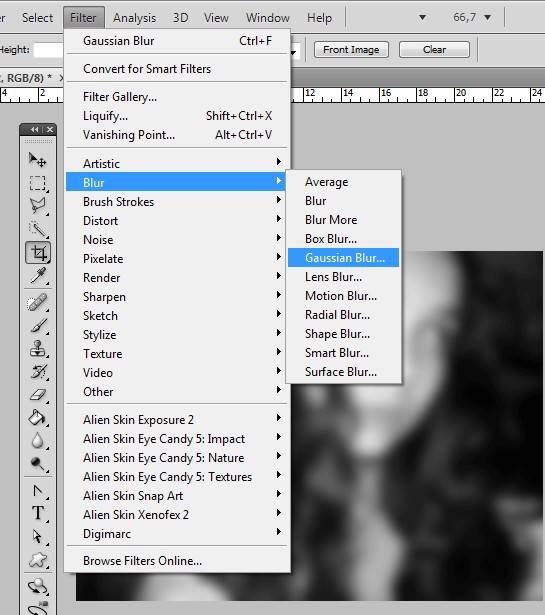Image resolution: width=545 pixels, height=615 pixels.
Task: Close the tools panel
Action: (x=50, y=129)
